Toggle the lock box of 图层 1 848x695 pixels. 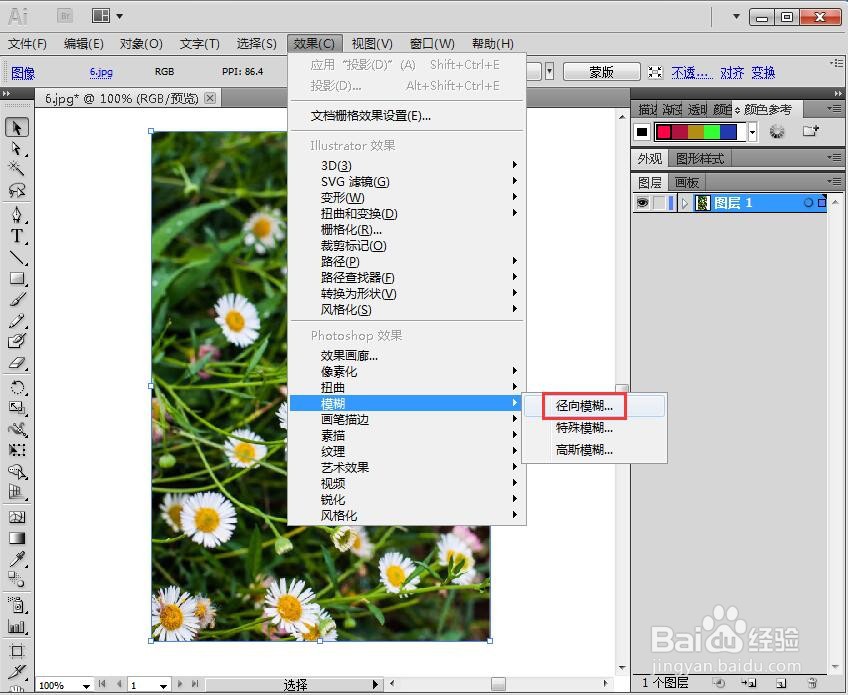click(x=659, y=203)
